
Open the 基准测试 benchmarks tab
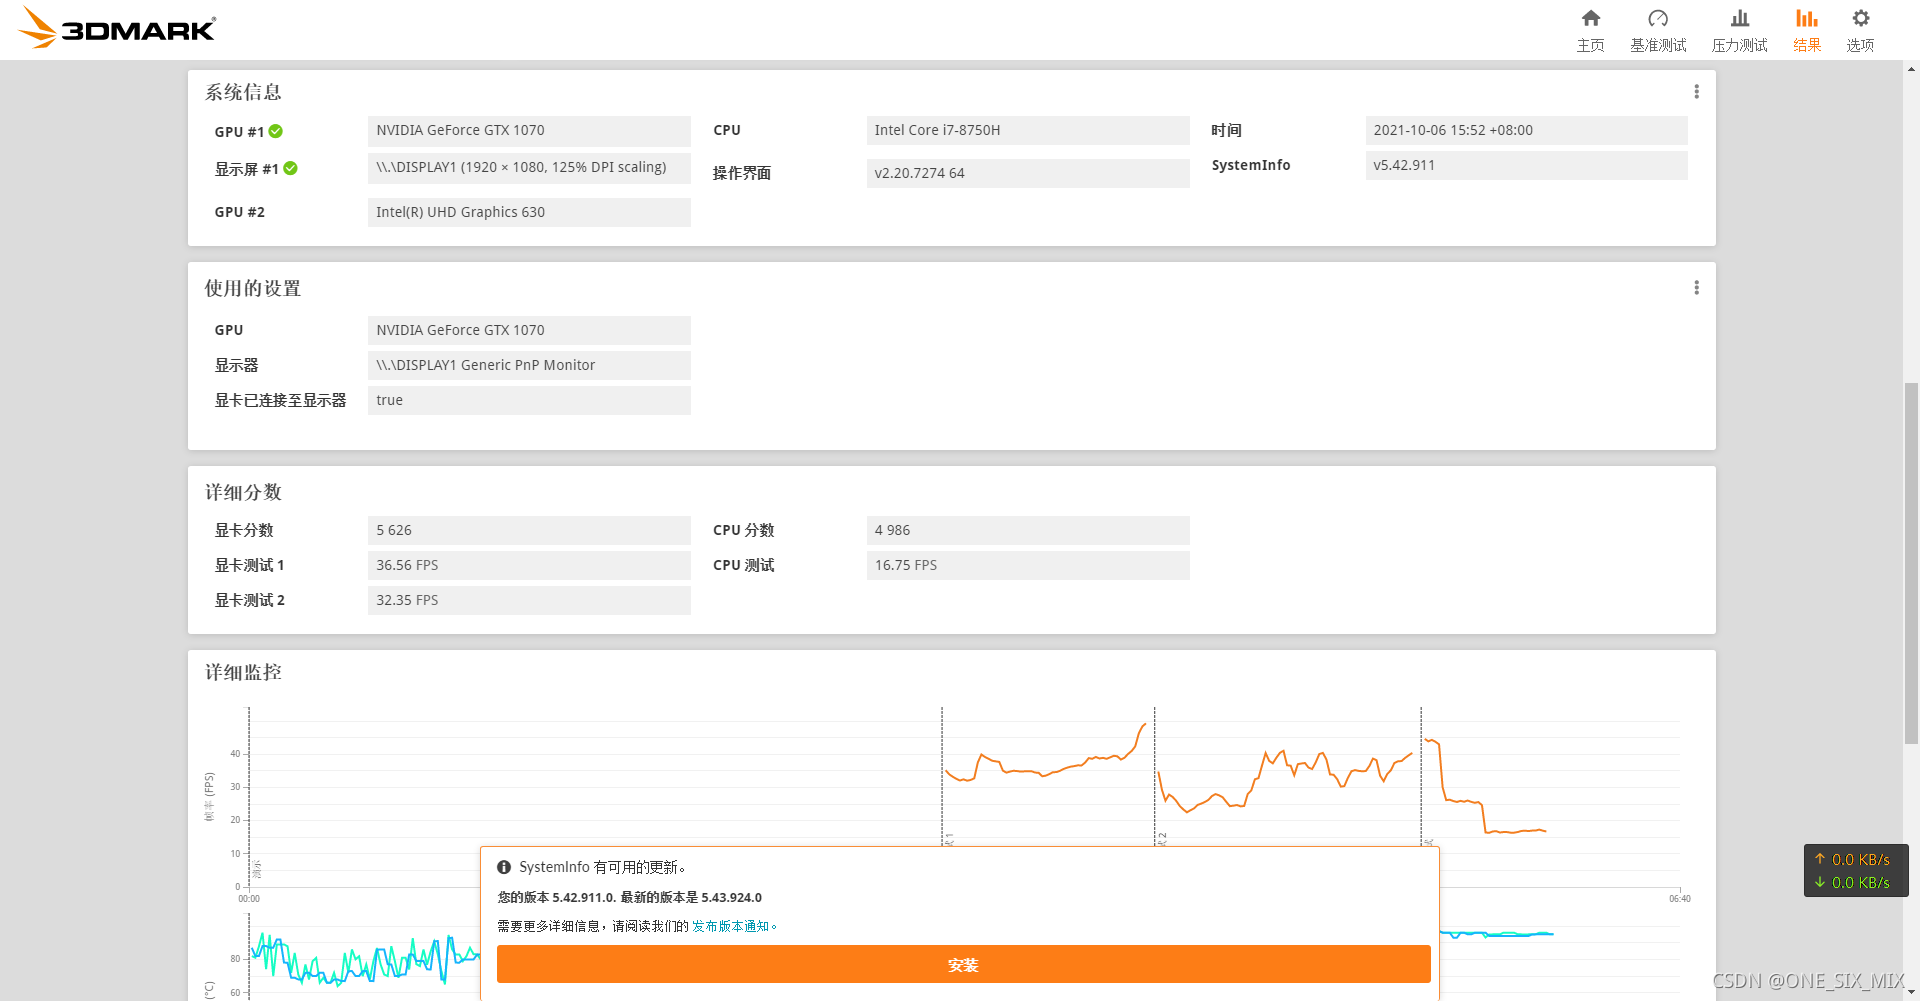pyautogui.click(x=1658, y=30)
